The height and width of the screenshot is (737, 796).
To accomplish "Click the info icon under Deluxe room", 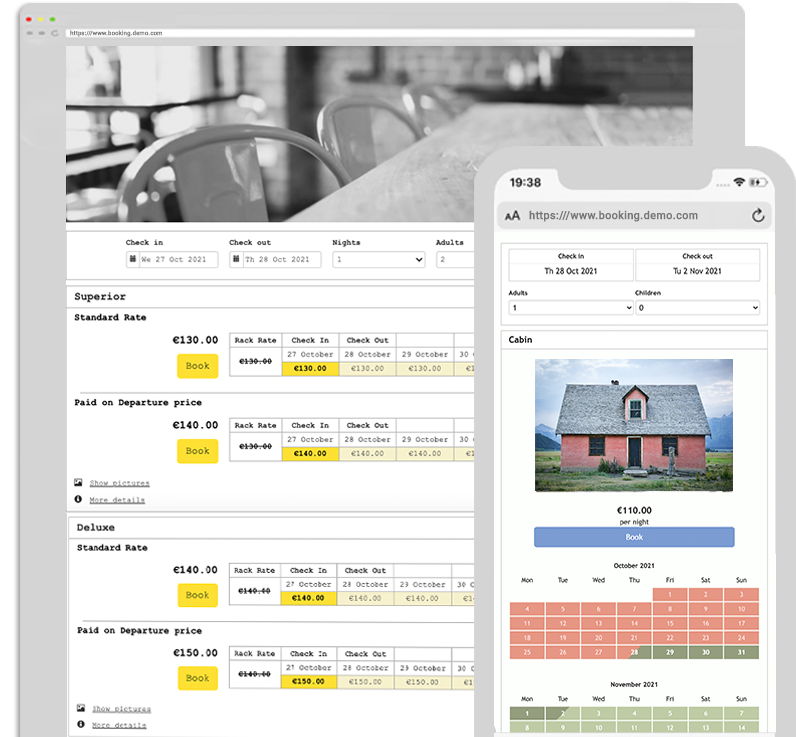I will point(81,724).
